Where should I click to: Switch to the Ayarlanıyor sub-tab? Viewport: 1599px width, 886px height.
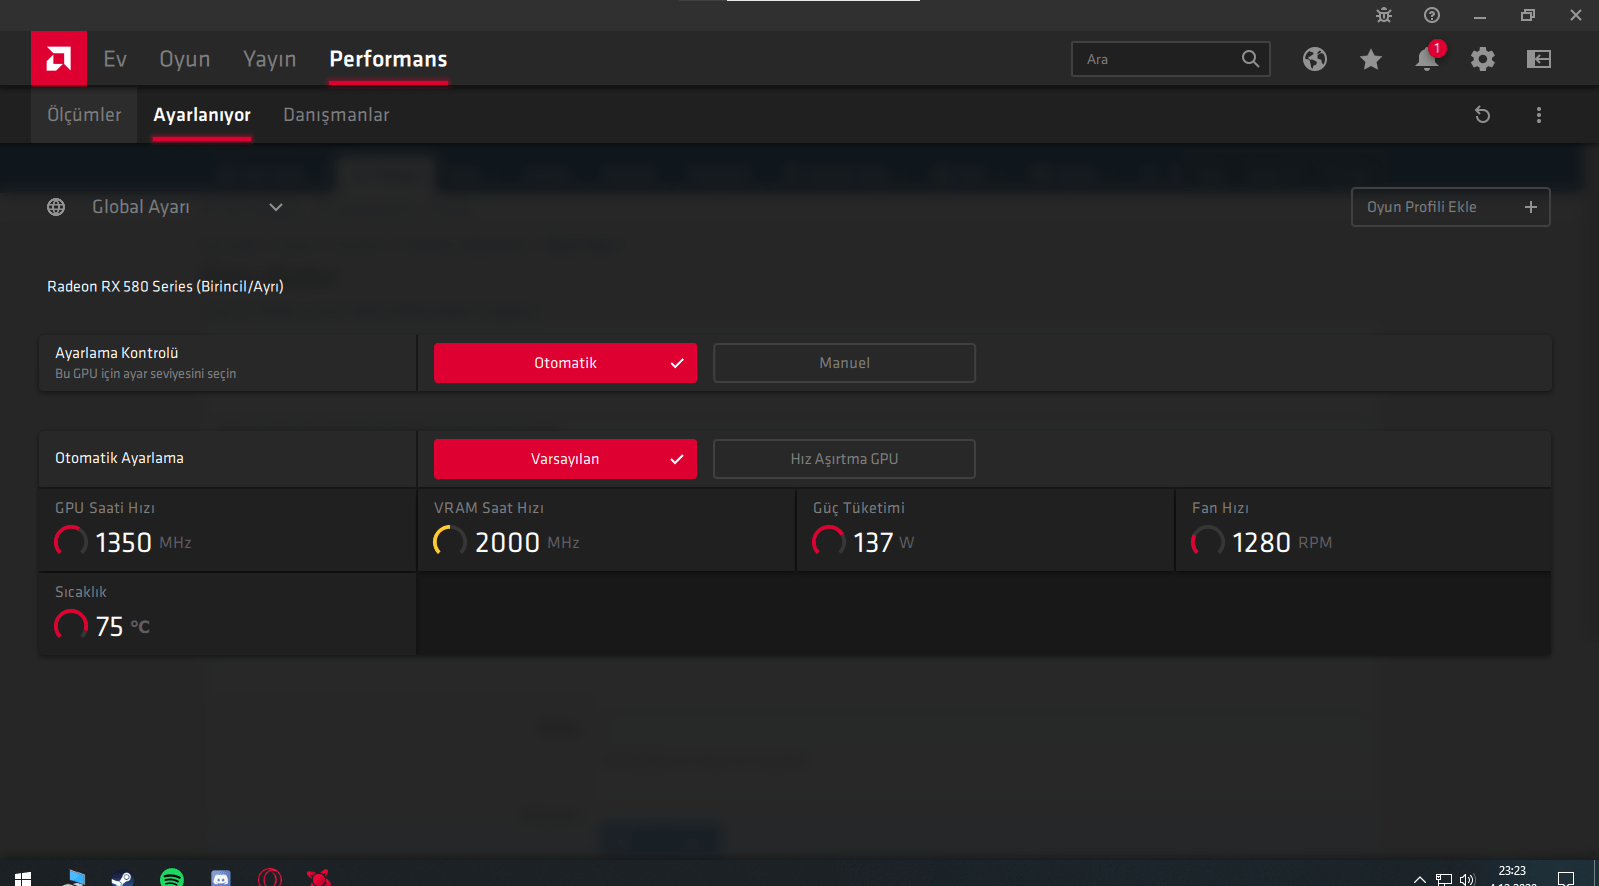[202, 115]
